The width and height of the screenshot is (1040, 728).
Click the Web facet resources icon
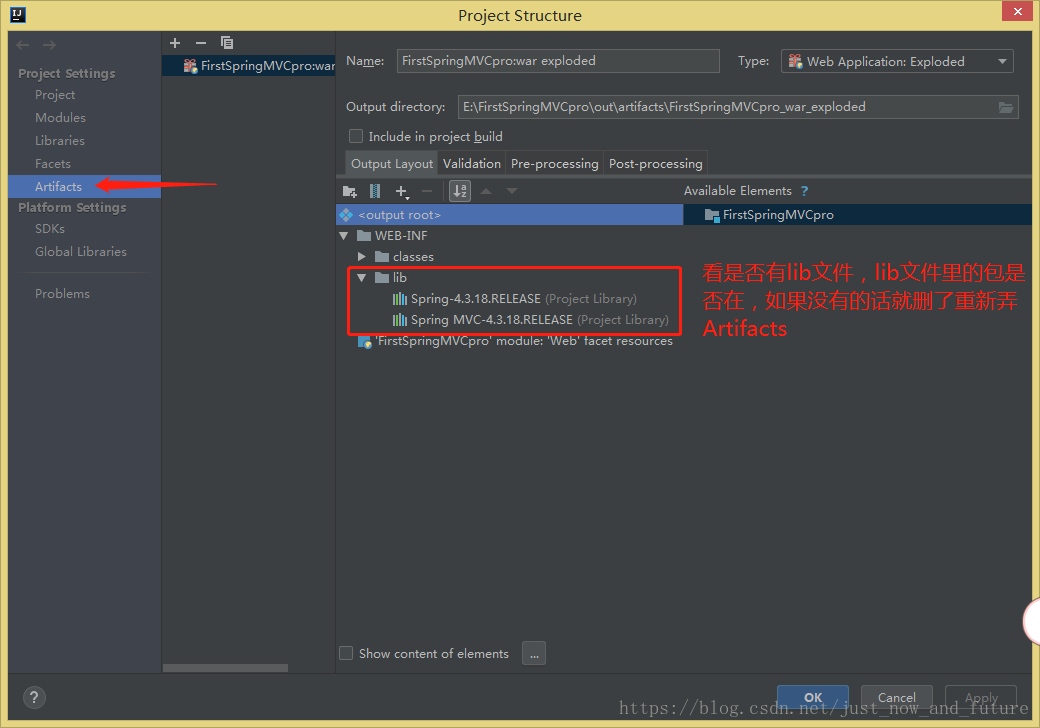click(x=364, y=341)
